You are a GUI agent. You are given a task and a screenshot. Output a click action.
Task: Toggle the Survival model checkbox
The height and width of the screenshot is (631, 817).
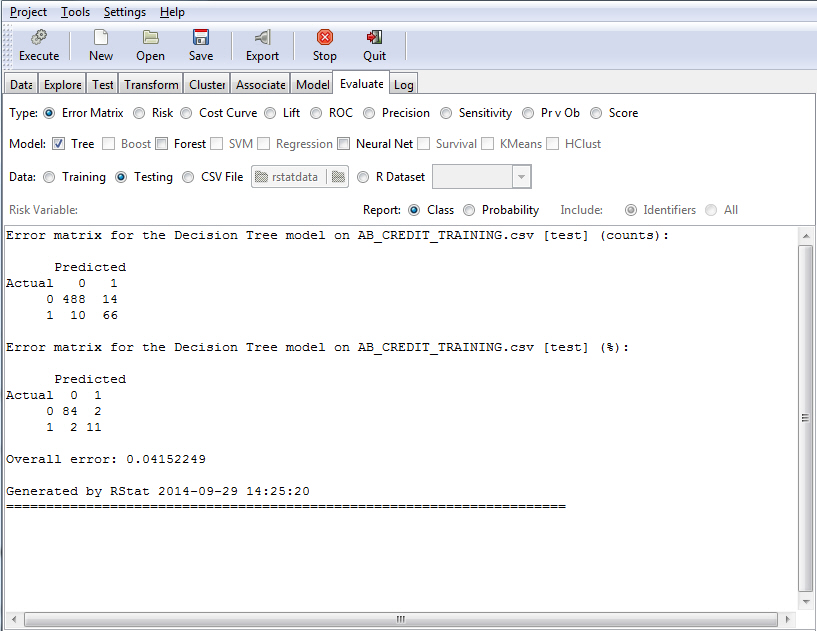[x=424, y=144]
